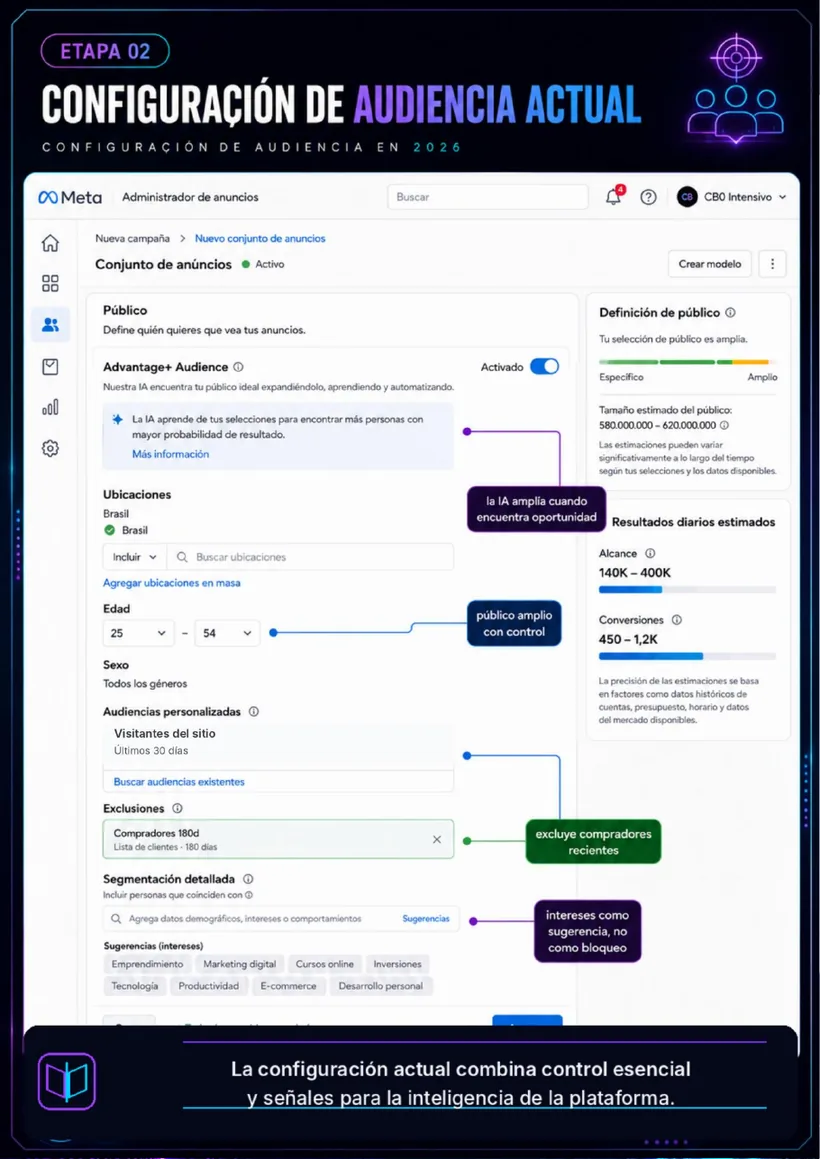
Task: Click the Nueva campaña breadcrumb
Action: coord(132,239)
